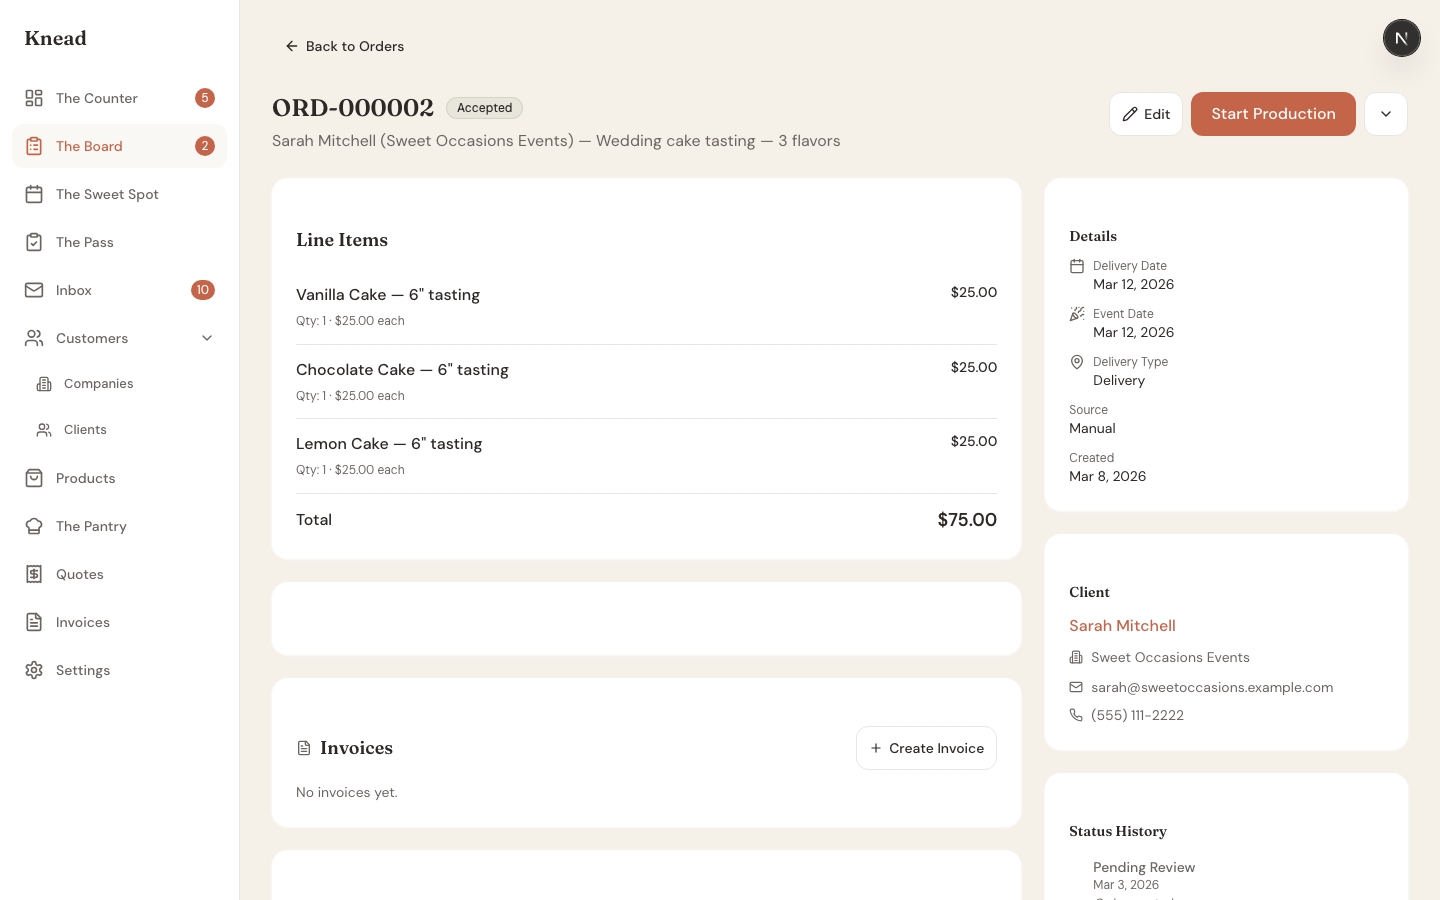Screen dimensions: 1440x900
Task: Open the account avatar menu
Action: click(x=1401, y=38)
